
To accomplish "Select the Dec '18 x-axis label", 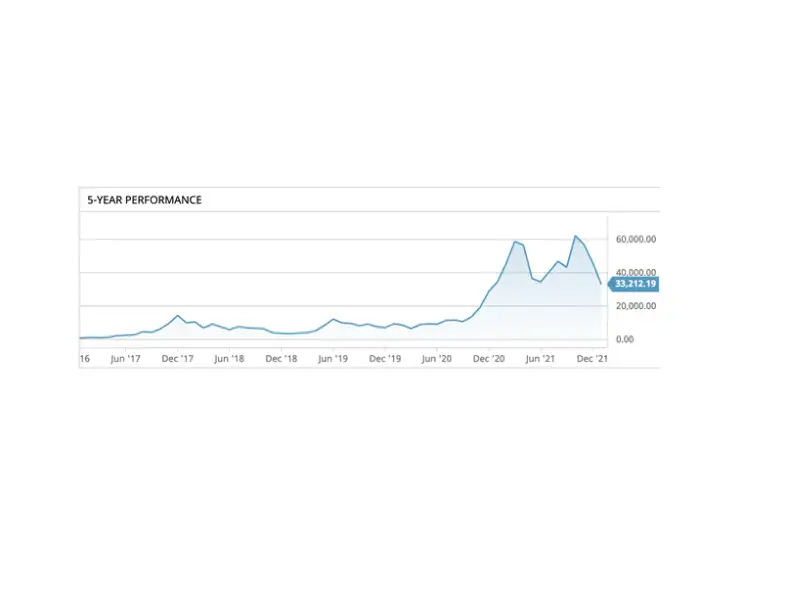I will [x=282, y=358].
